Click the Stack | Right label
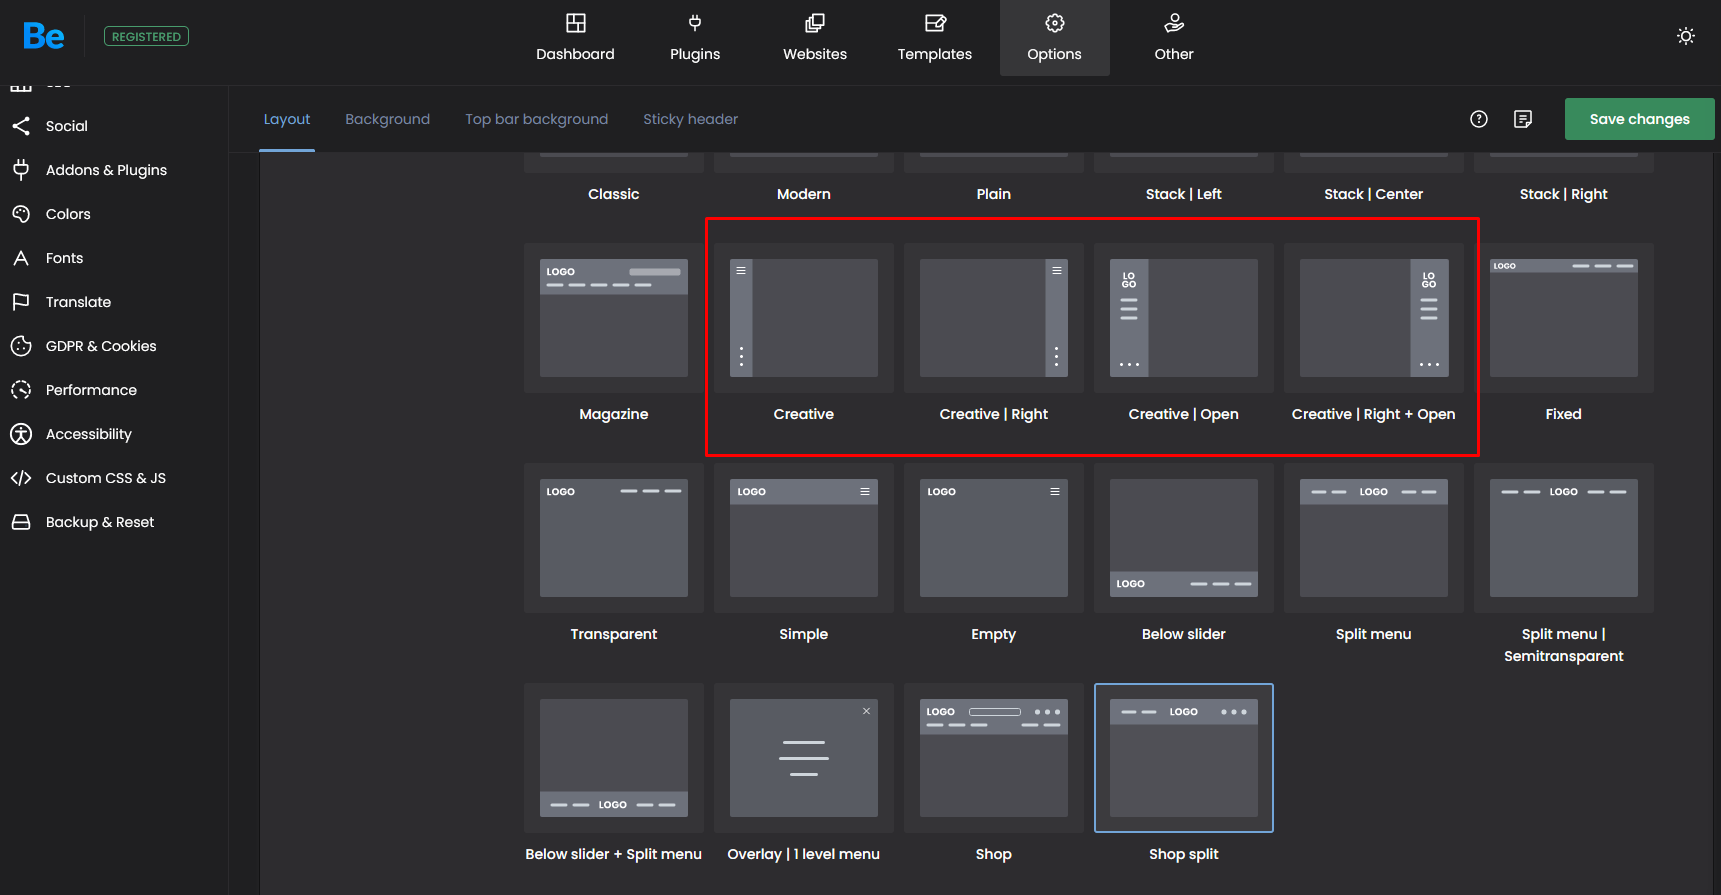The image size is (1721, 895). click(1564, 194)
